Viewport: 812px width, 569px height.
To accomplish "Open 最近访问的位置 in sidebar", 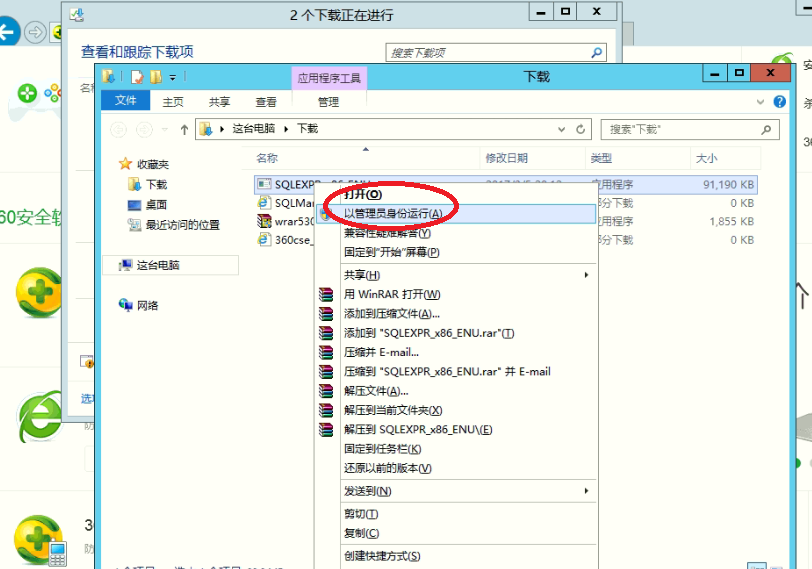I will (183, 225).
